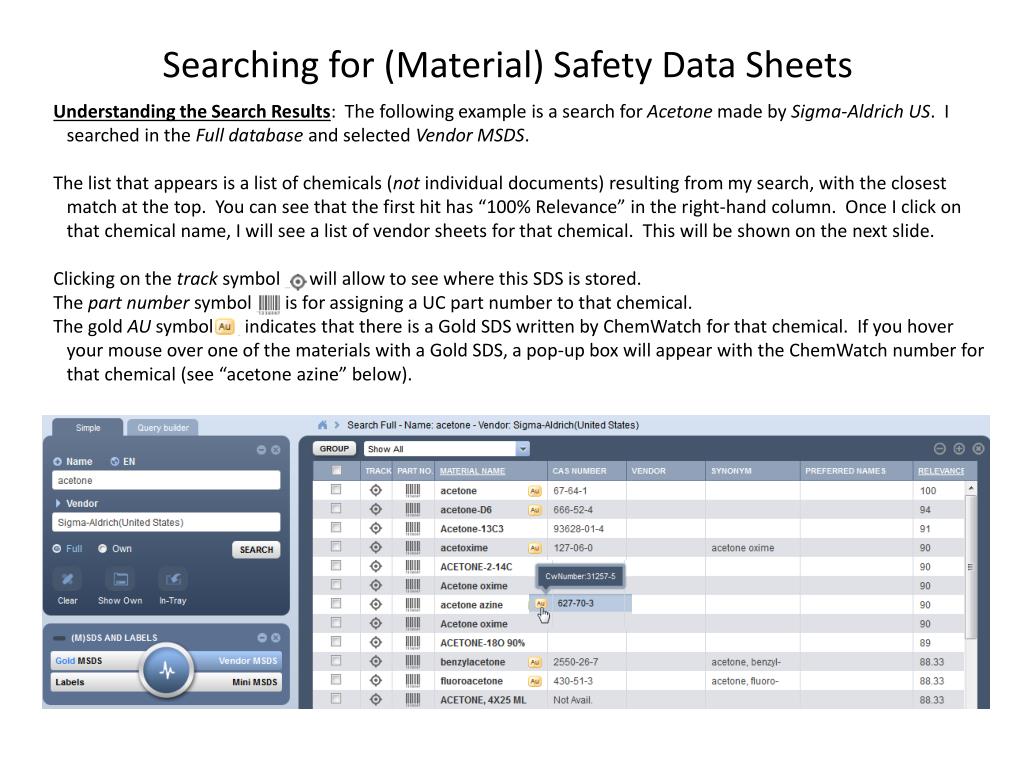Assign part number to acetone via barcode icon
This screenshot has width=1024, height=768.
coord(413,491)
